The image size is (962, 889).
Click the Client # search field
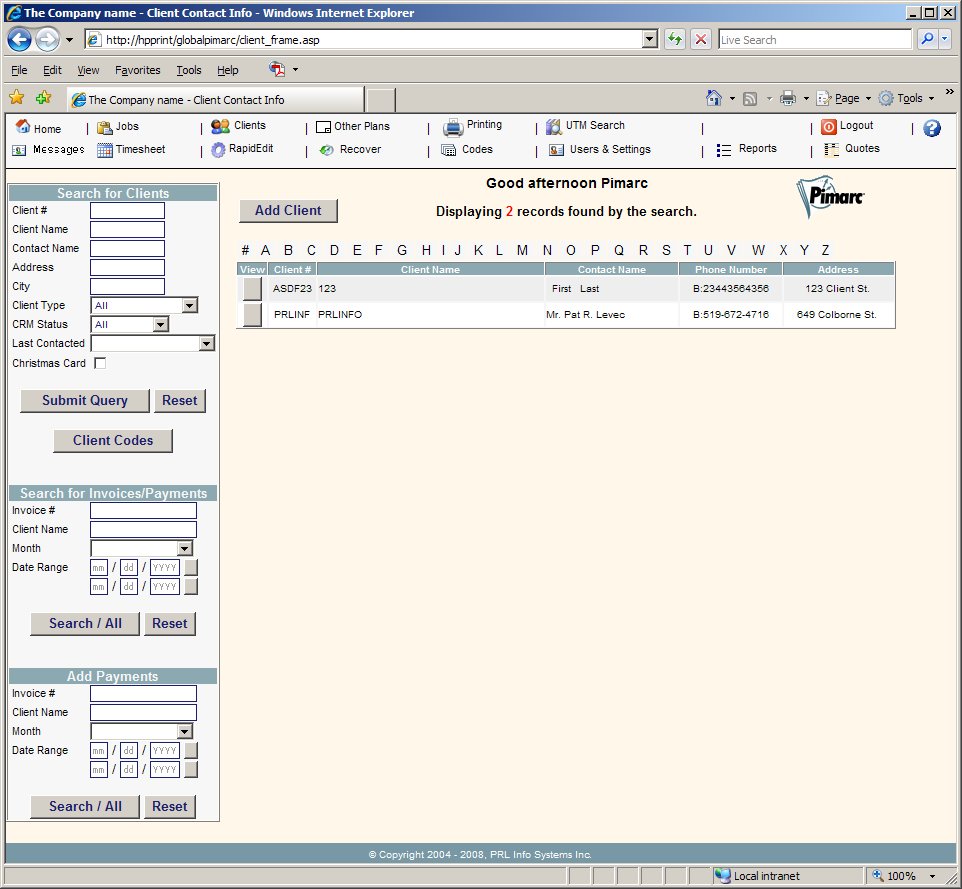[128, 210]
